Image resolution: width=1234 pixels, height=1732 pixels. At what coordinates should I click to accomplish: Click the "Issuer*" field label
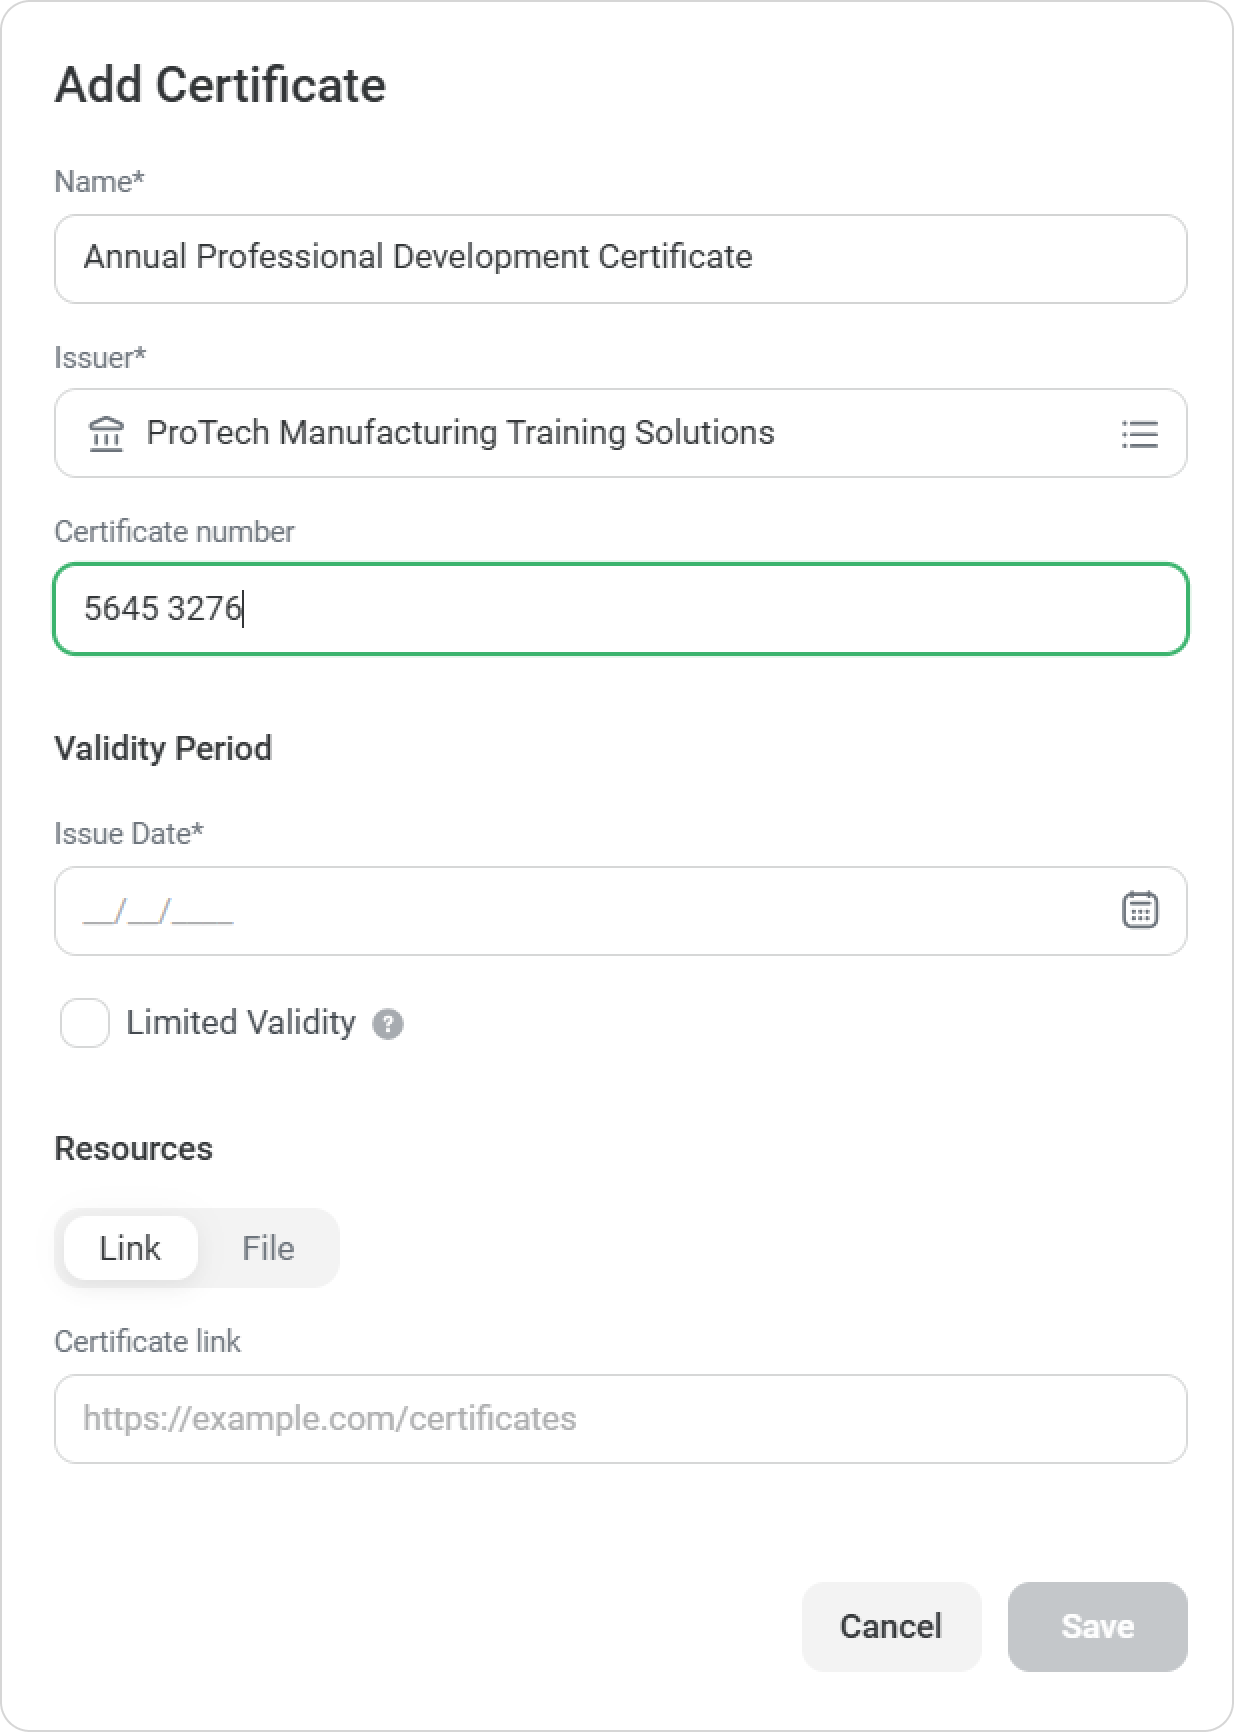(x=100, y=357)
